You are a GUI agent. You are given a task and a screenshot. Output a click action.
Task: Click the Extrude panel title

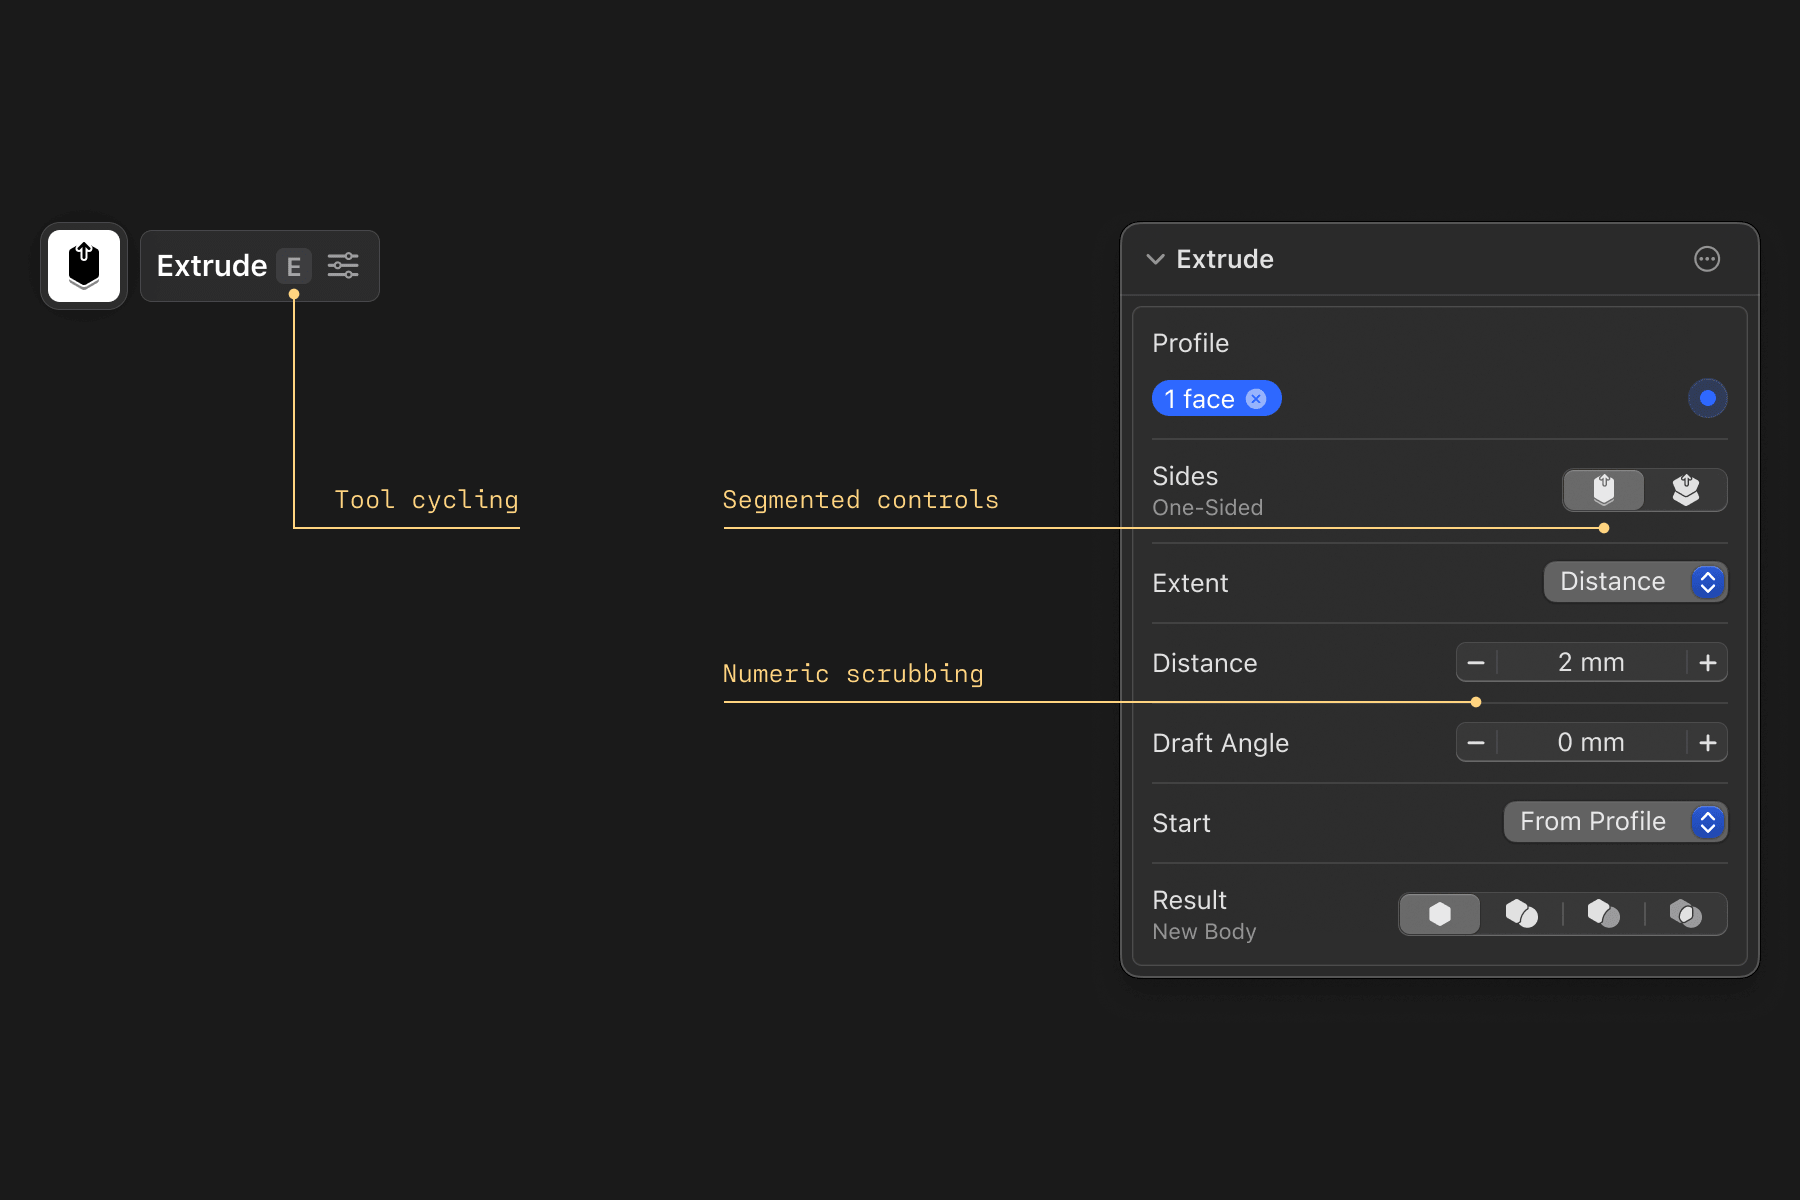point(1225,259)
